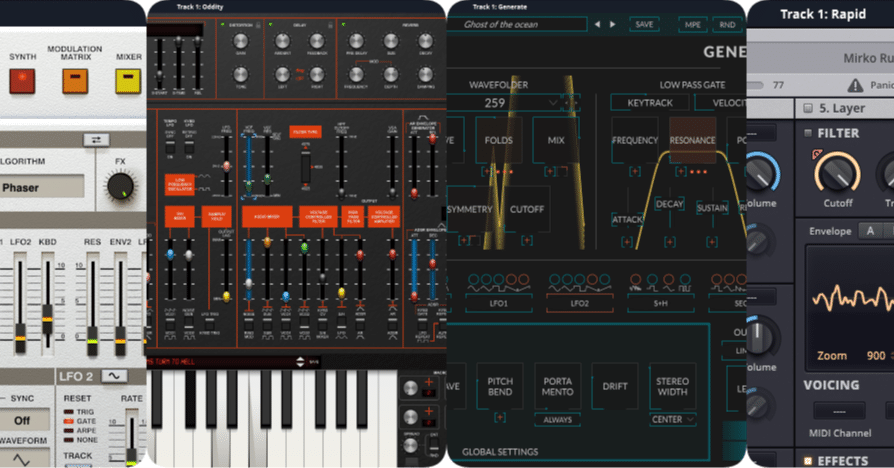The width and height of the screenshot is (894, 468).
Task: Open the wavefolder 259 dropdown
Action: coord(552,103)
